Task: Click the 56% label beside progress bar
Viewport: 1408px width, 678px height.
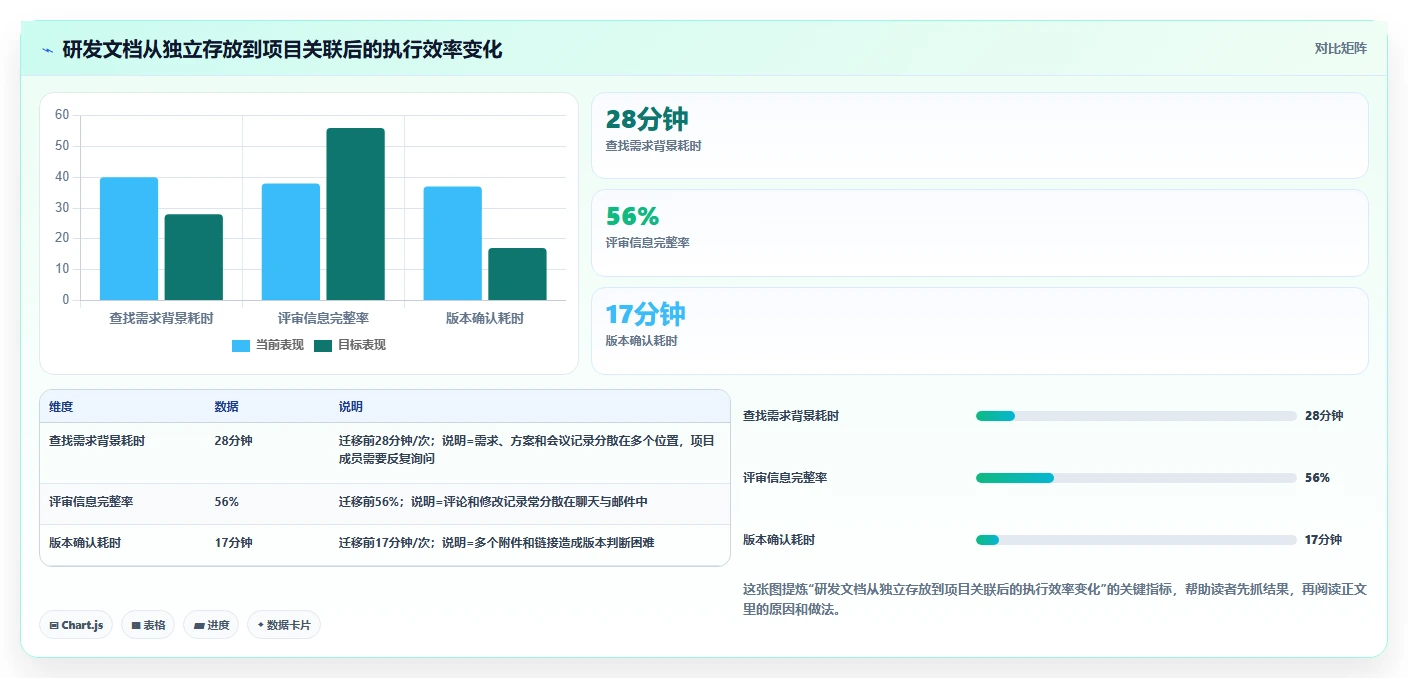Action: (x=1318, y=478)
